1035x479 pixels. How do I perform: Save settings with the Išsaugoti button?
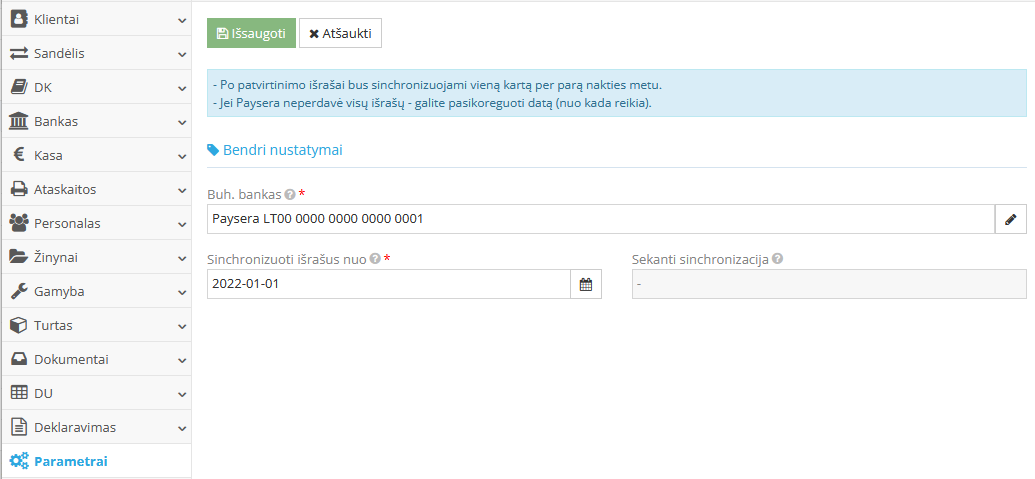coord(251,33)
